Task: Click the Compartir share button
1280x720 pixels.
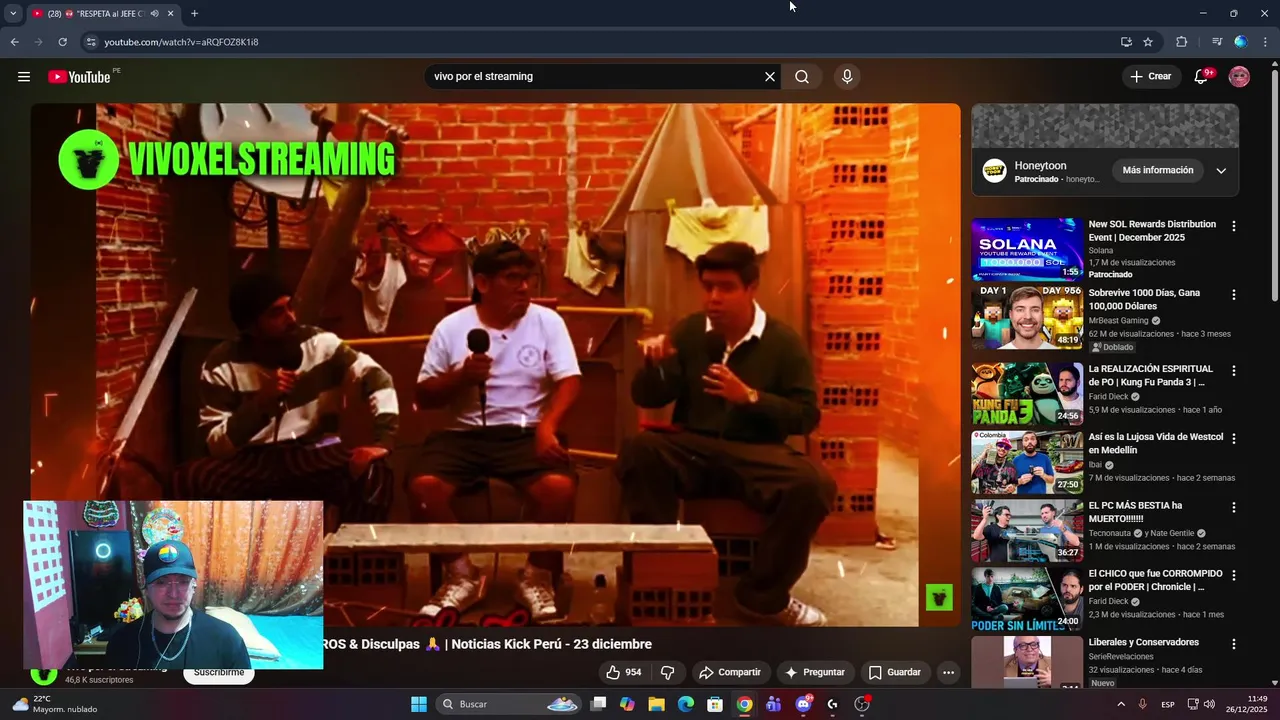Action: coord(729,672)
